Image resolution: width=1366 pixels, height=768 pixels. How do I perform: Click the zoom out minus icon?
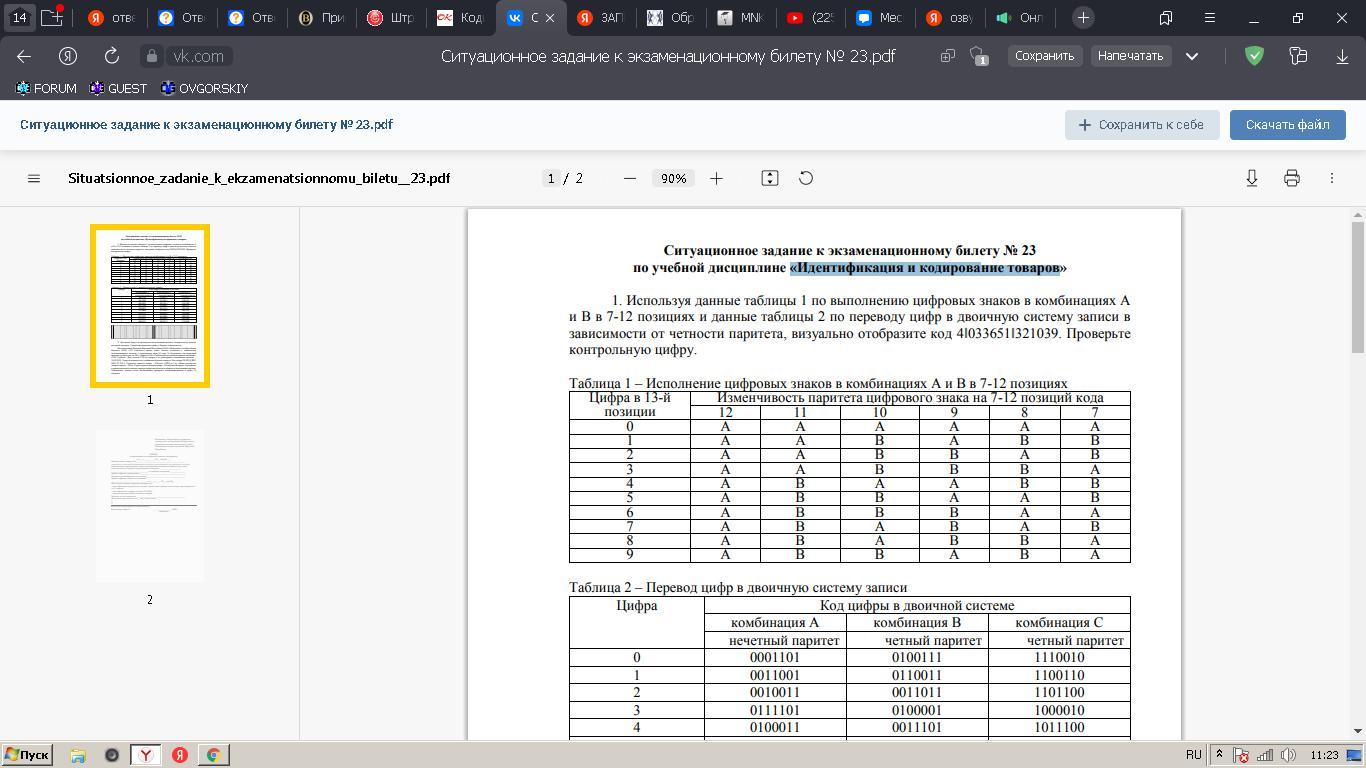pyautogui.click(x=630, y=178)
